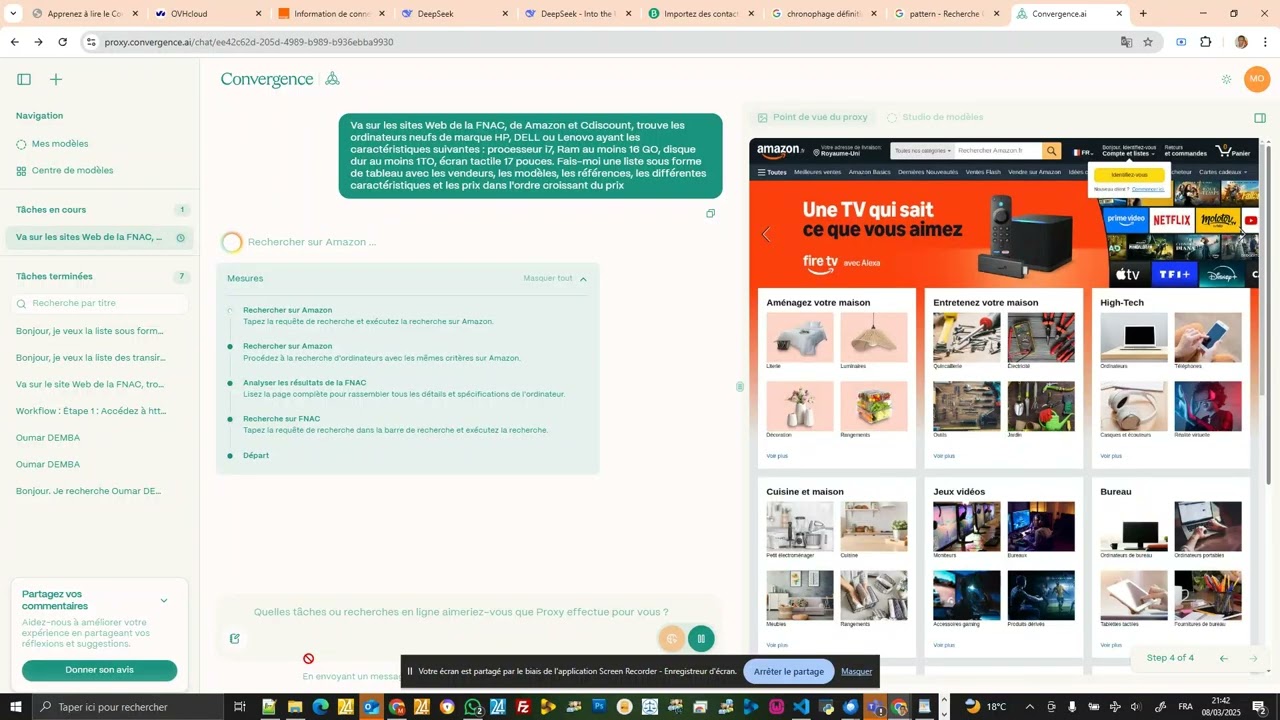Click the Recherche par titre search field
1280x720 pixels.
(x=100, y=303)
